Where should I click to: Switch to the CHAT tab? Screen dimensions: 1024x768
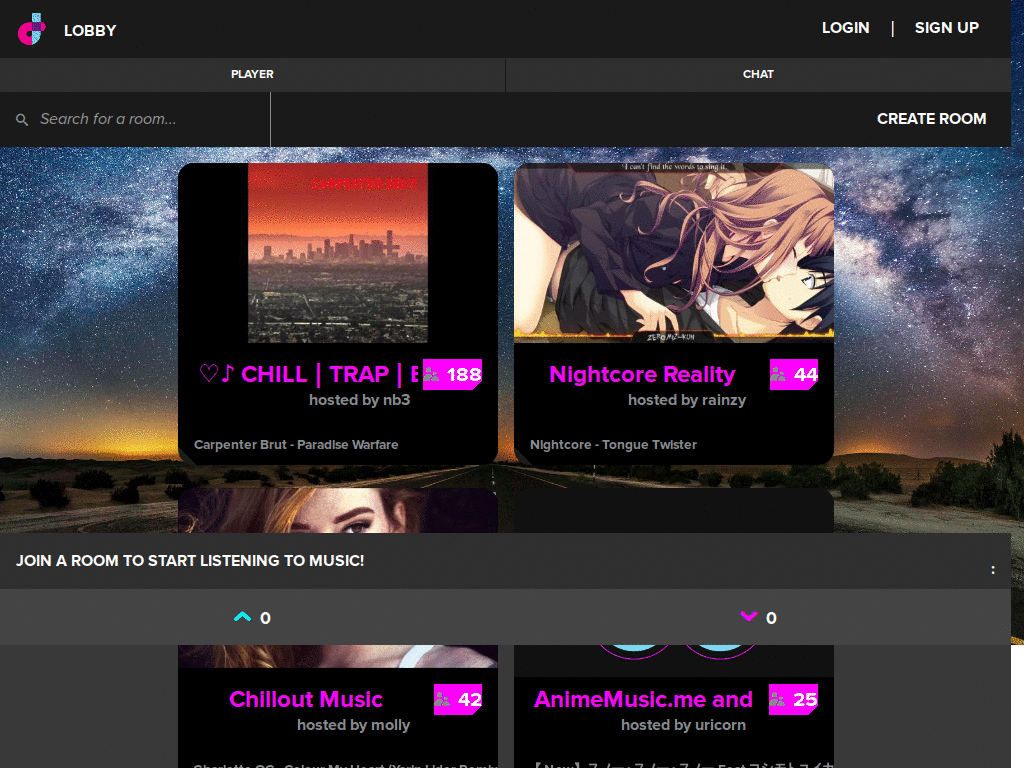click(758, 74)
